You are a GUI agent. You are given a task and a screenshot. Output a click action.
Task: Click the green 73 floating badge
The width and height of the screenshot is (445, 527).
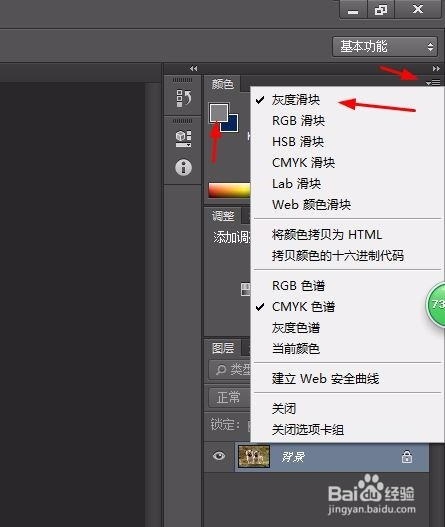coord(436,305)
